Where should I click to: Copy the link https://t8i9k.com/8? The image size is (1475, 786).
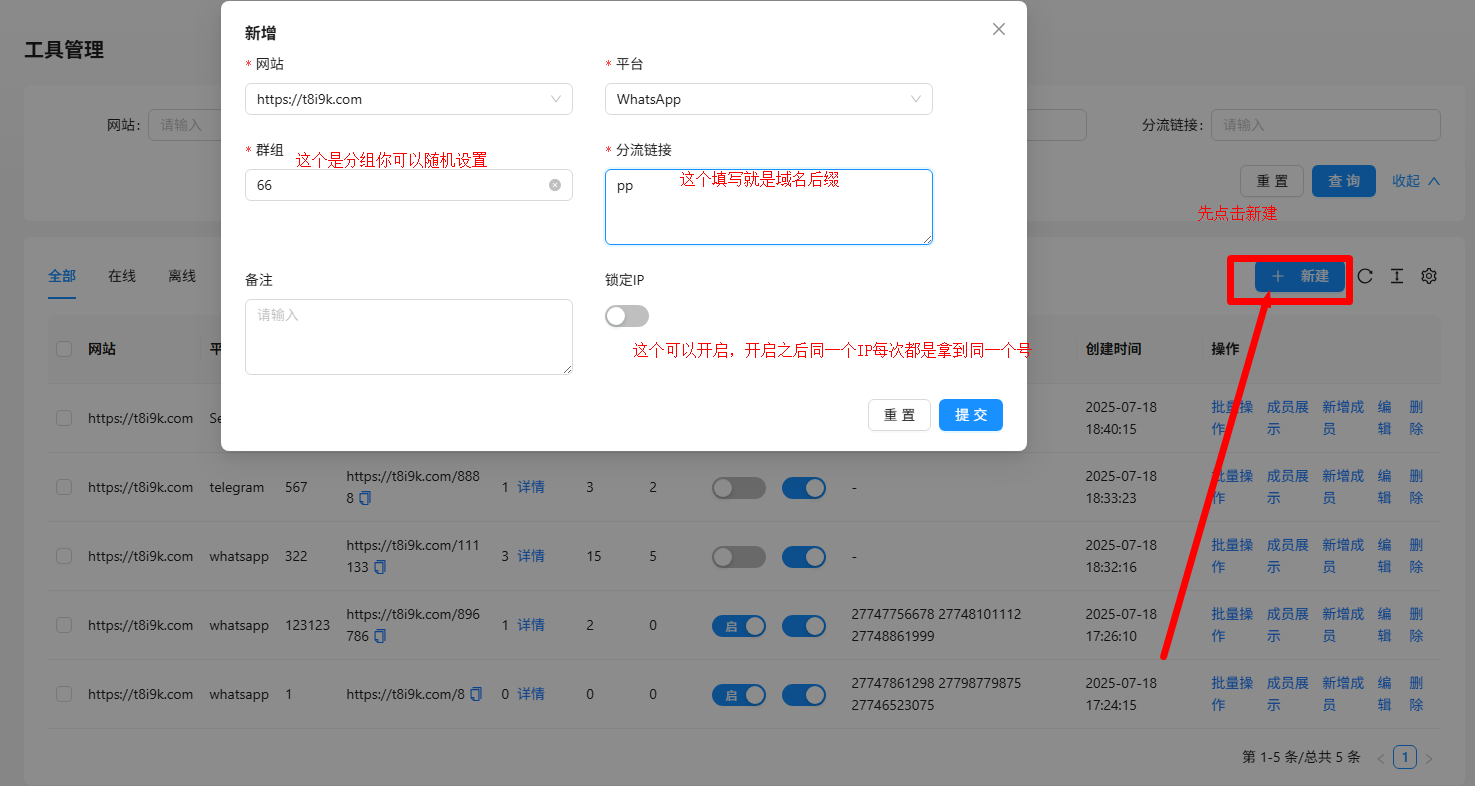[476, 693]
